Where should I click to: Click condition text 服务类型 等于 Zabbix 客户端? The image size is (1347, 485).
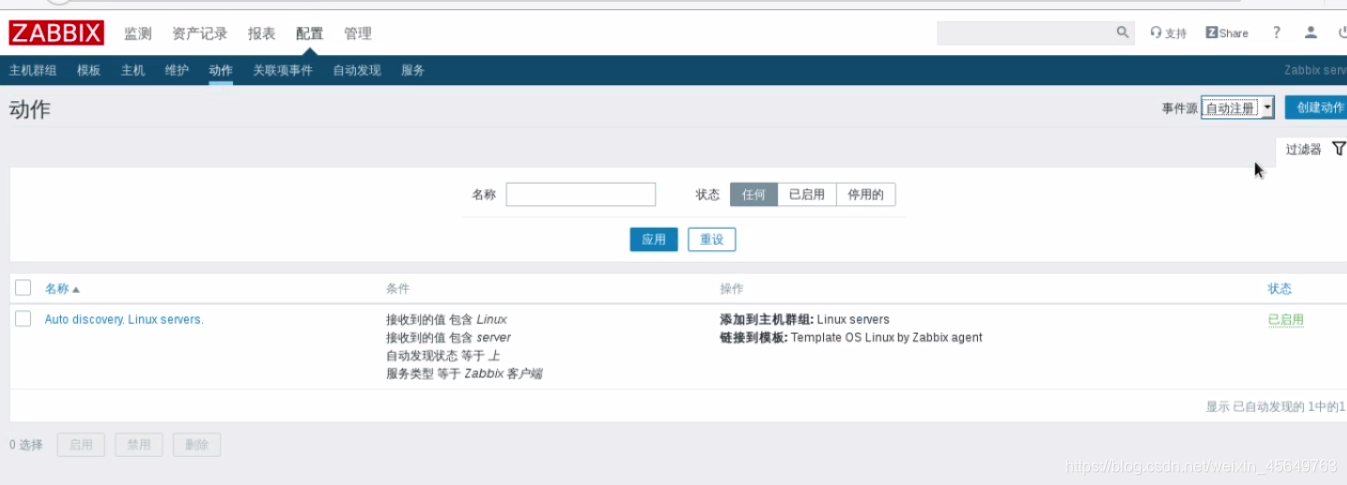[464, 373]
